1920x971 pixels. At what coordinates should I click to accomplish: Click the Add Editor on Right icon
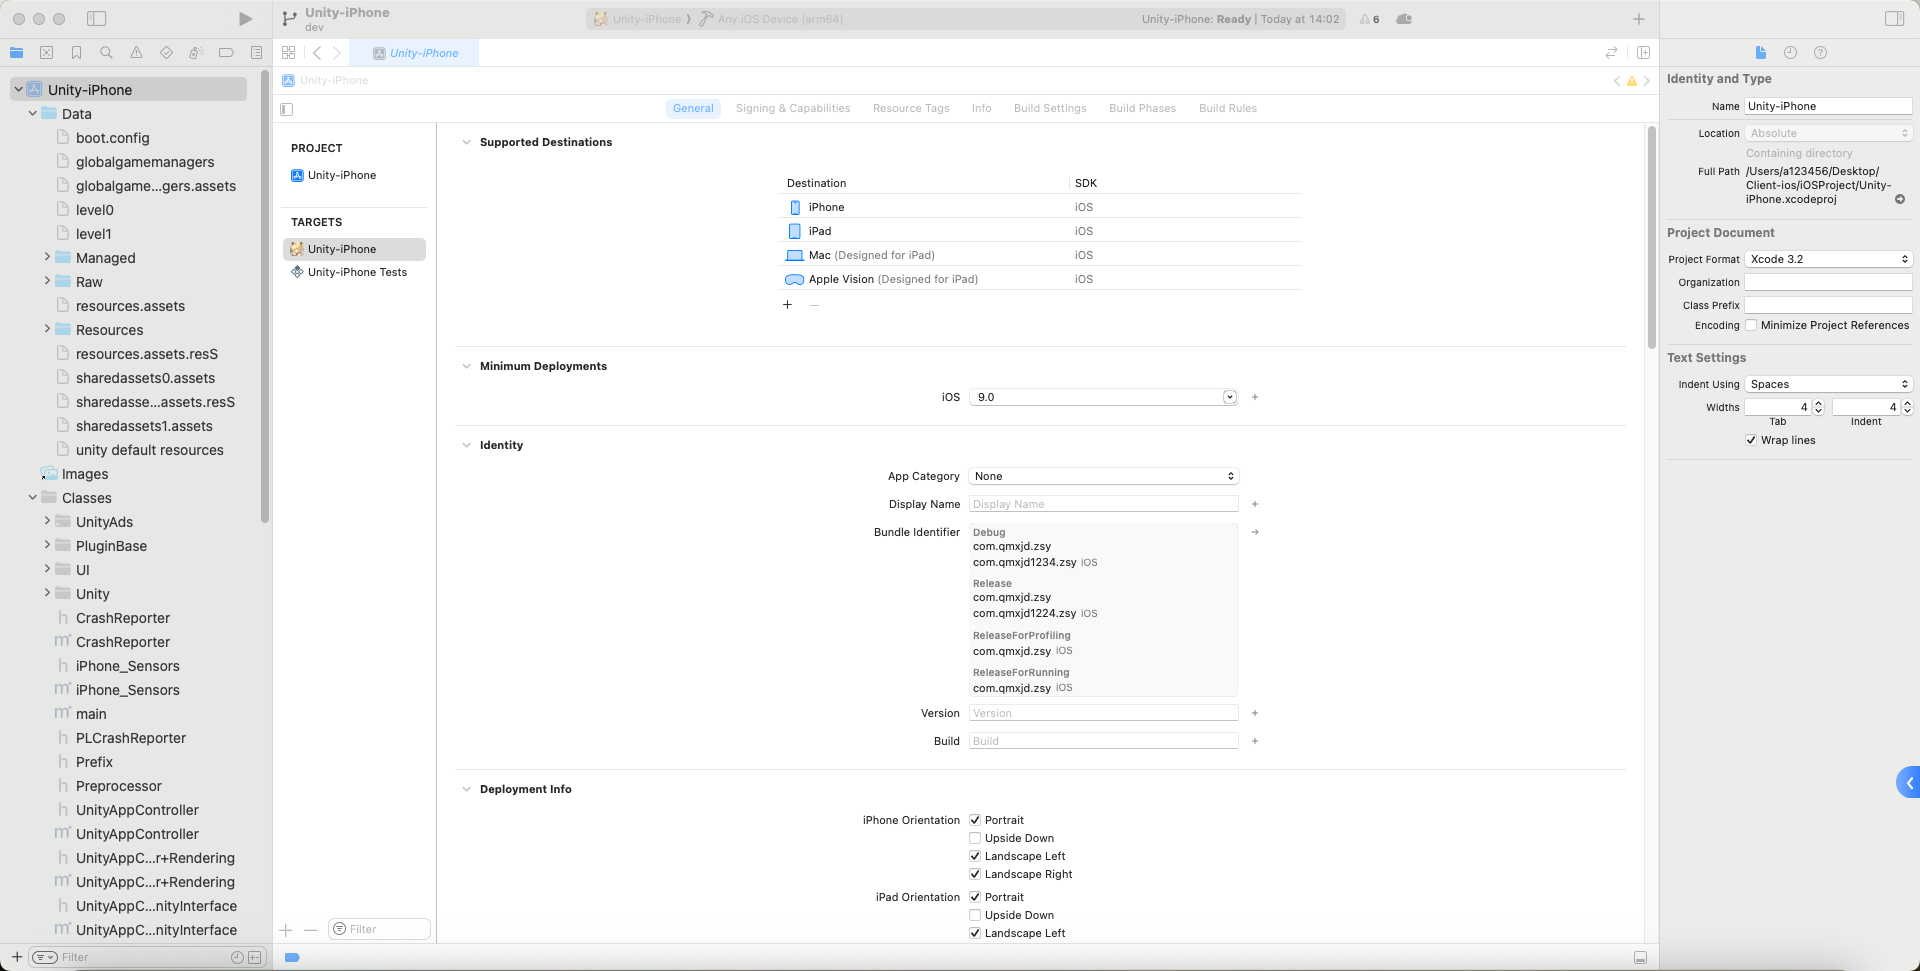1643,53
